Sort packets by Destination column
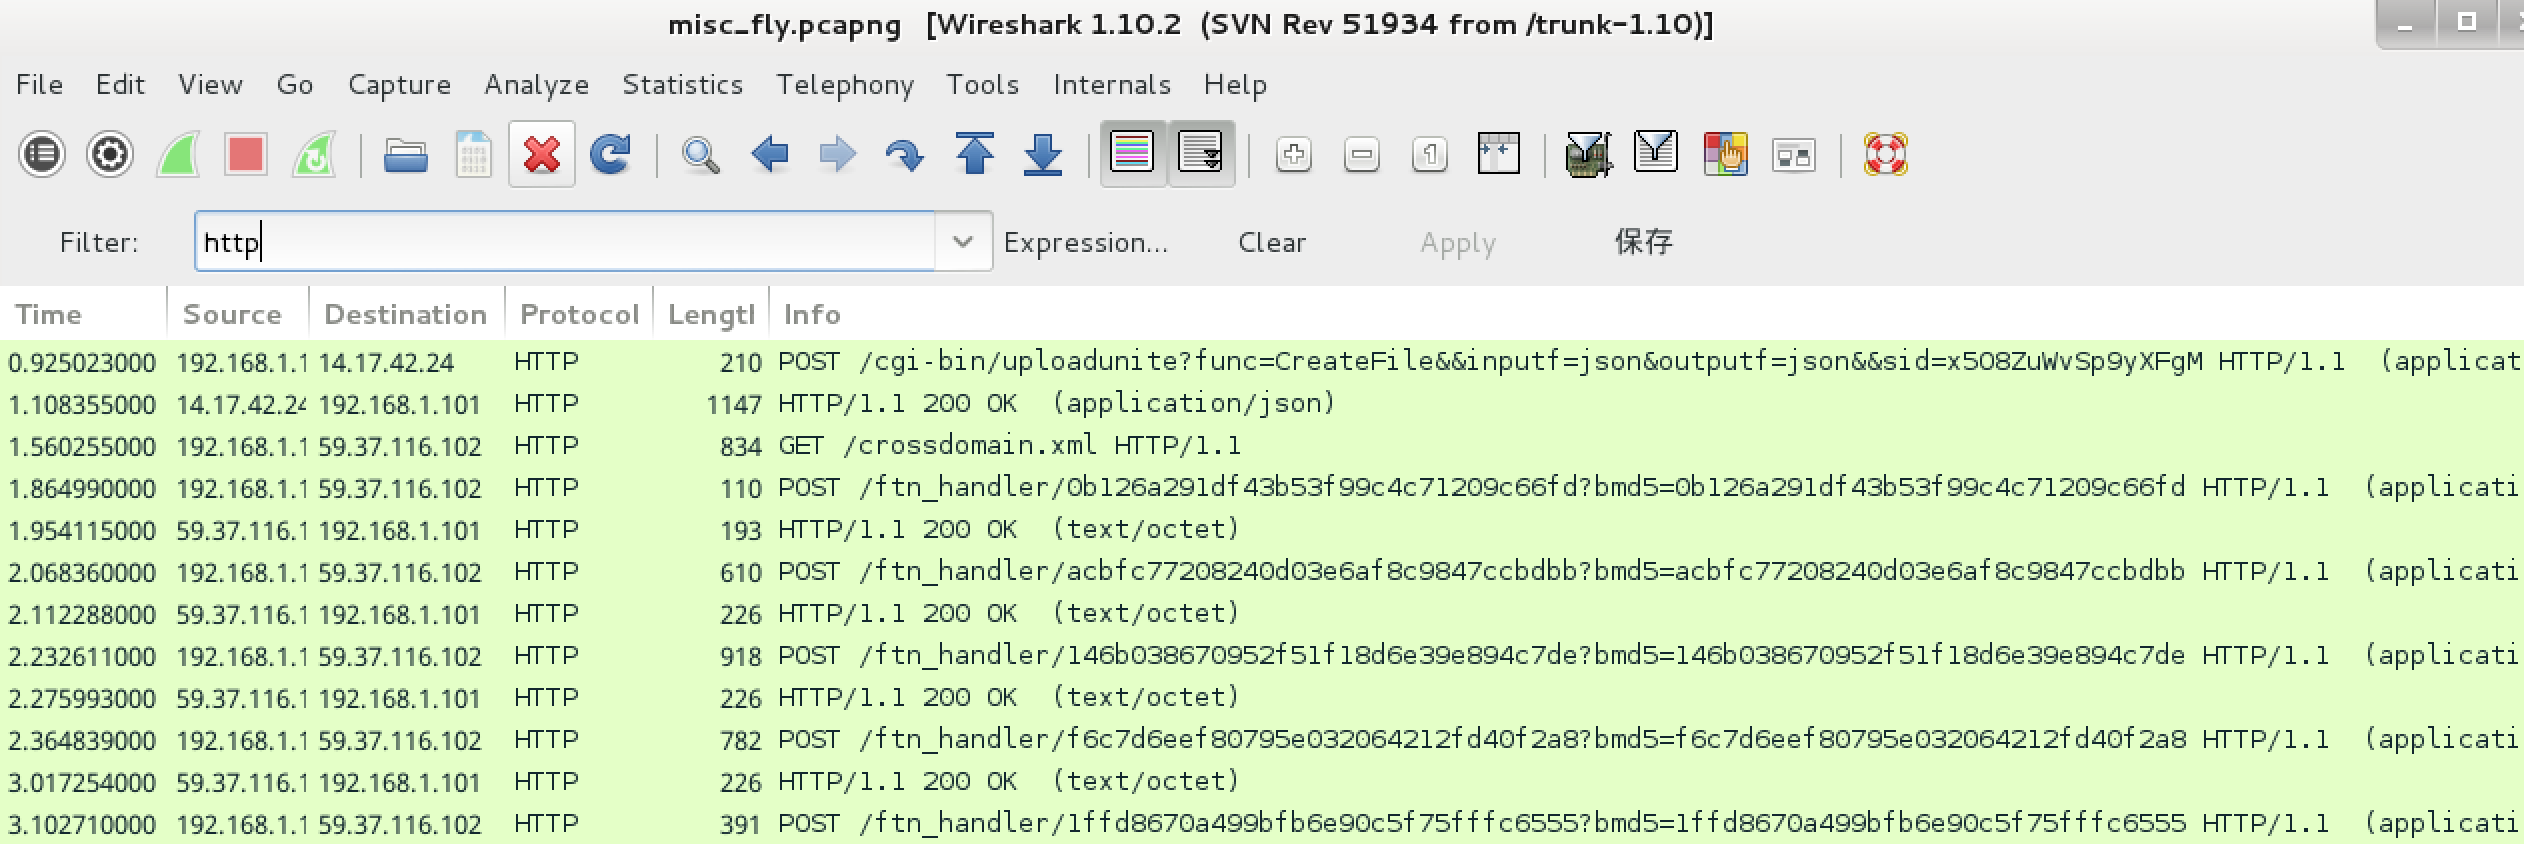The width and height of the screenshot is (2524, 844). [x=406, y=314]
